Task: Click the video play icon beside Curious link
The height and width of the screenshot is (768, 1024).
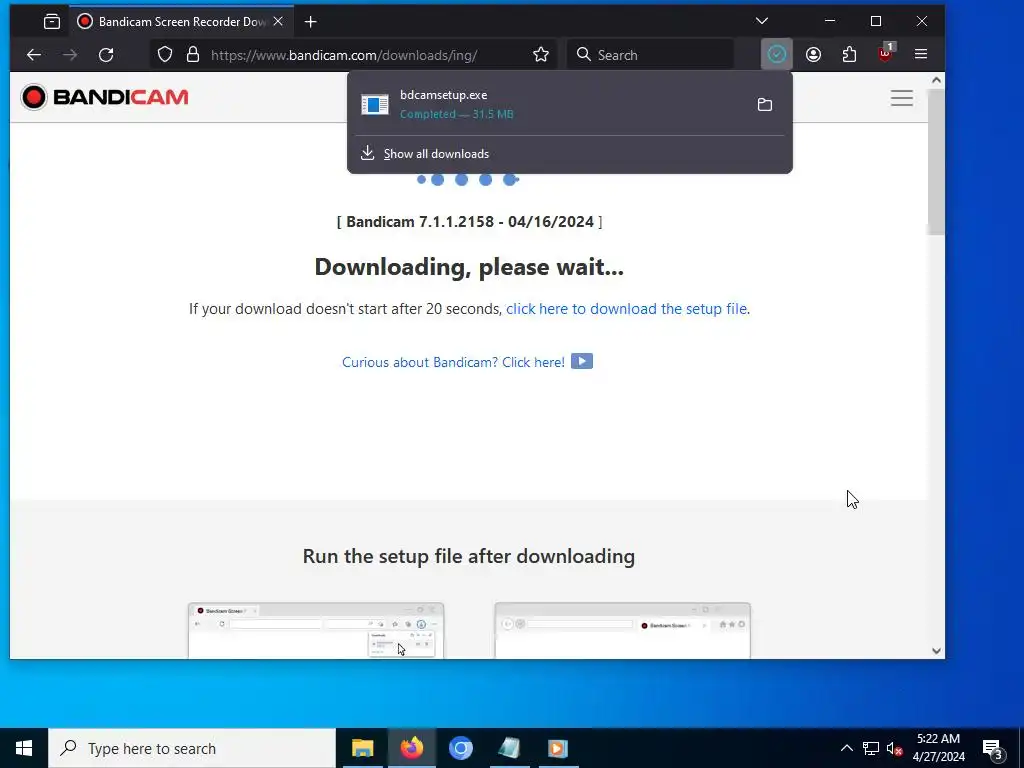Action: coord(582,361)
